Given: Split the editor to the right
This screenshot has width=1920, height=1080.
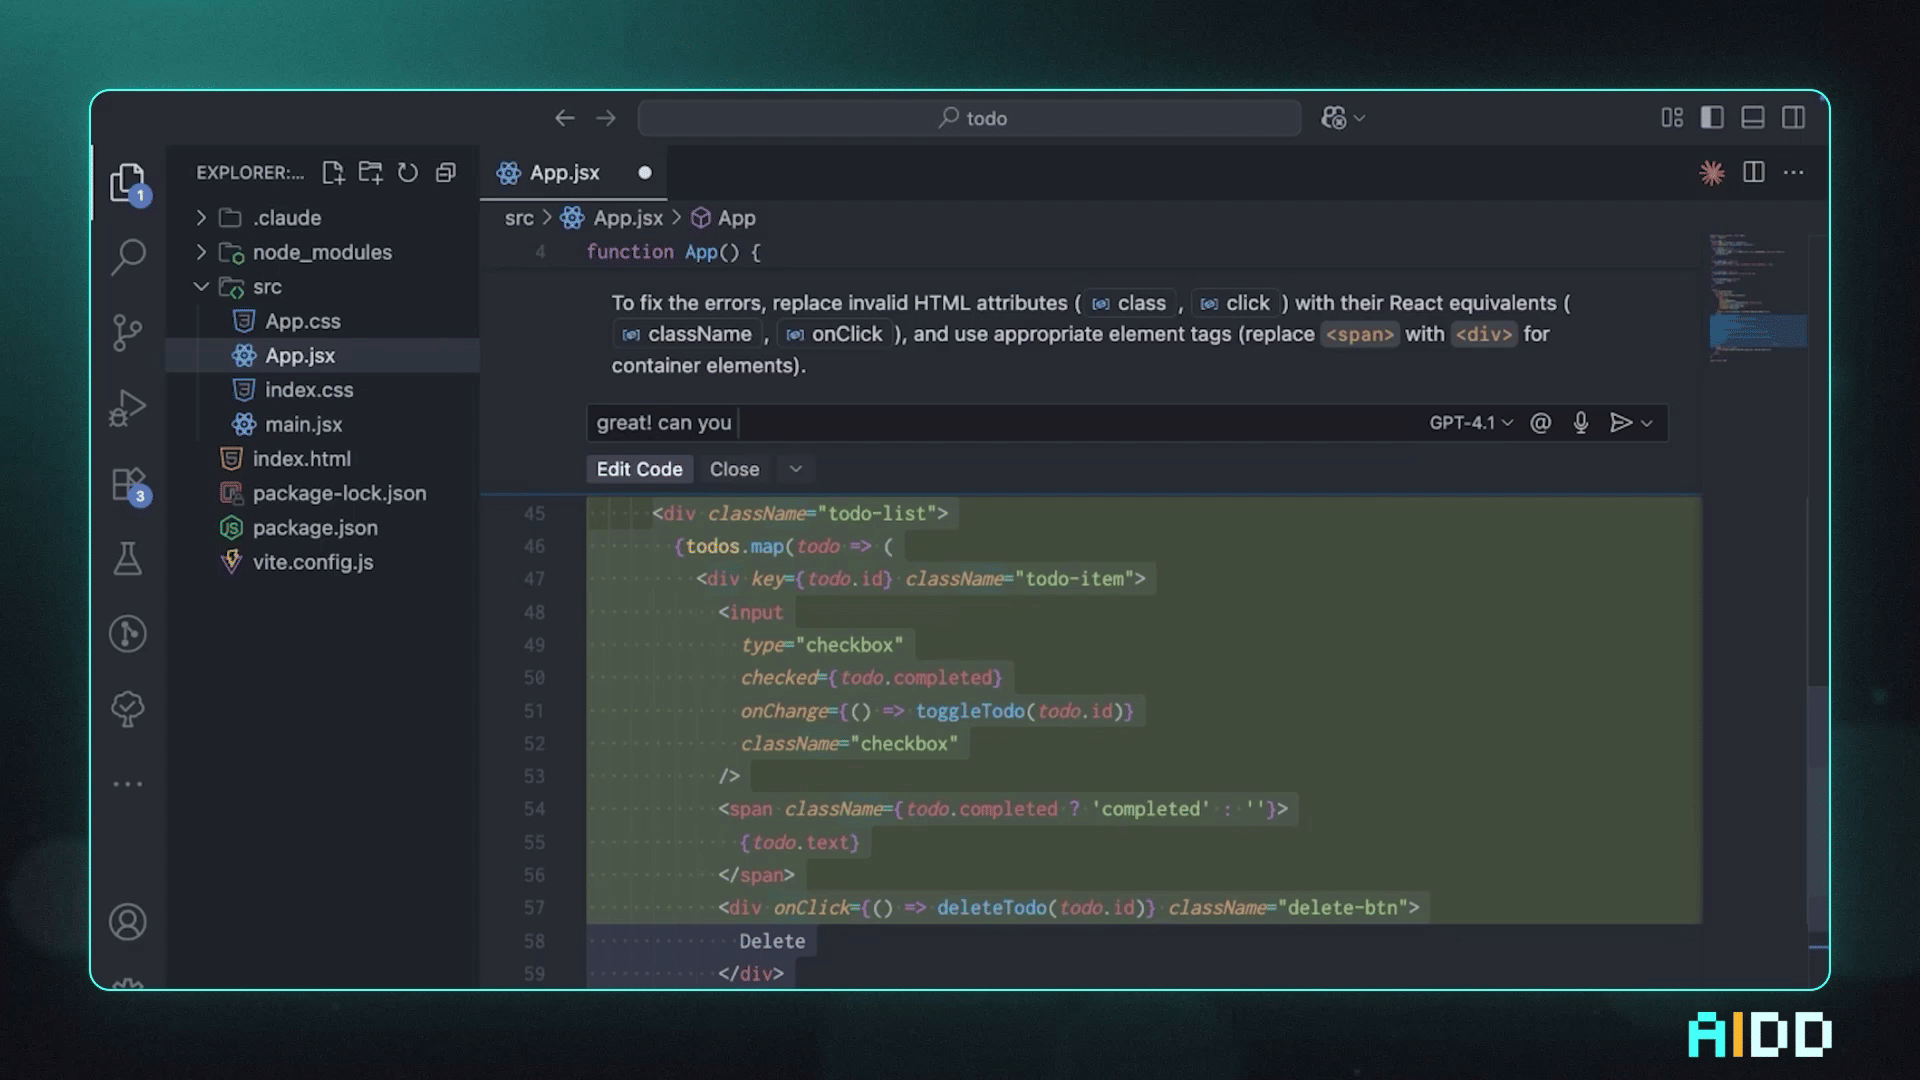Looking at the screenshot, I should coord(1754,173).
